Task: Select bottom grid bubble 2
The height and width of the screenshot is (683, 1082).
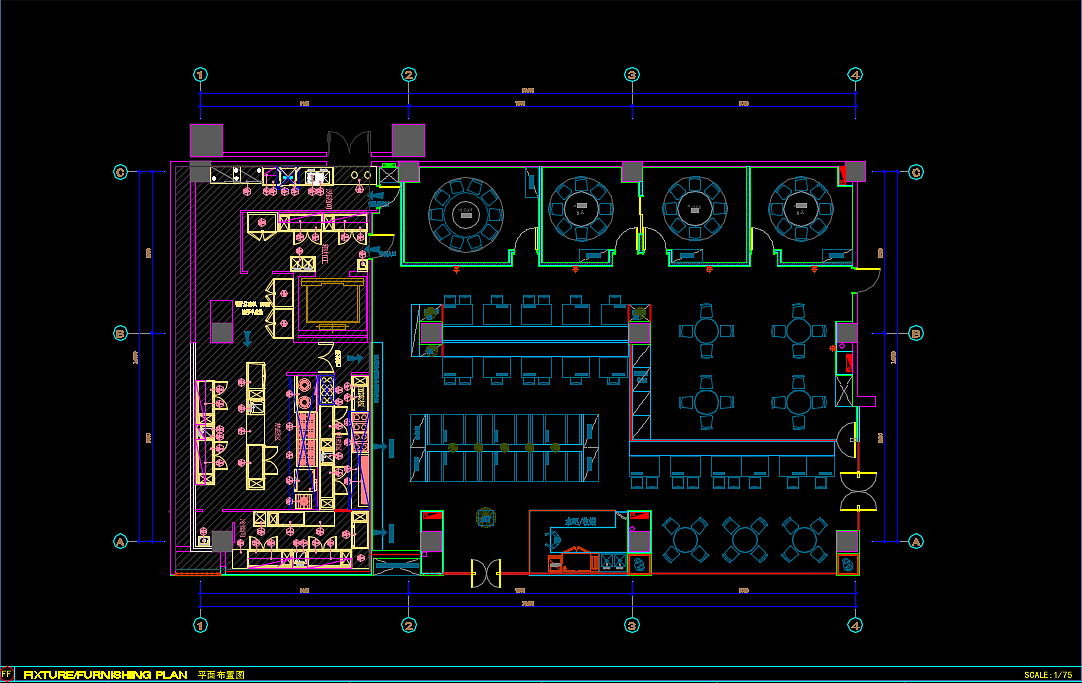Action: pyautogui.click(x=409, y=625)
